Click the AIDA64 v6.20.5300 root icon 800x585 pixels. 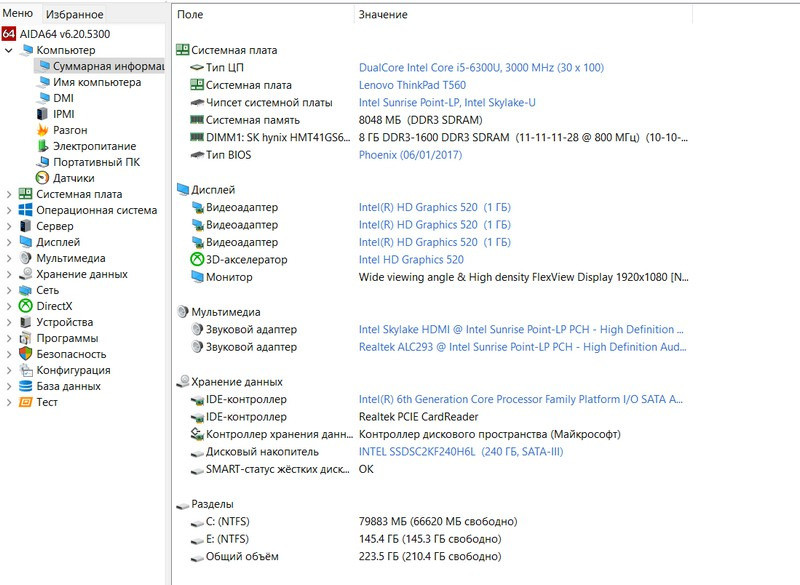(9, 34)
